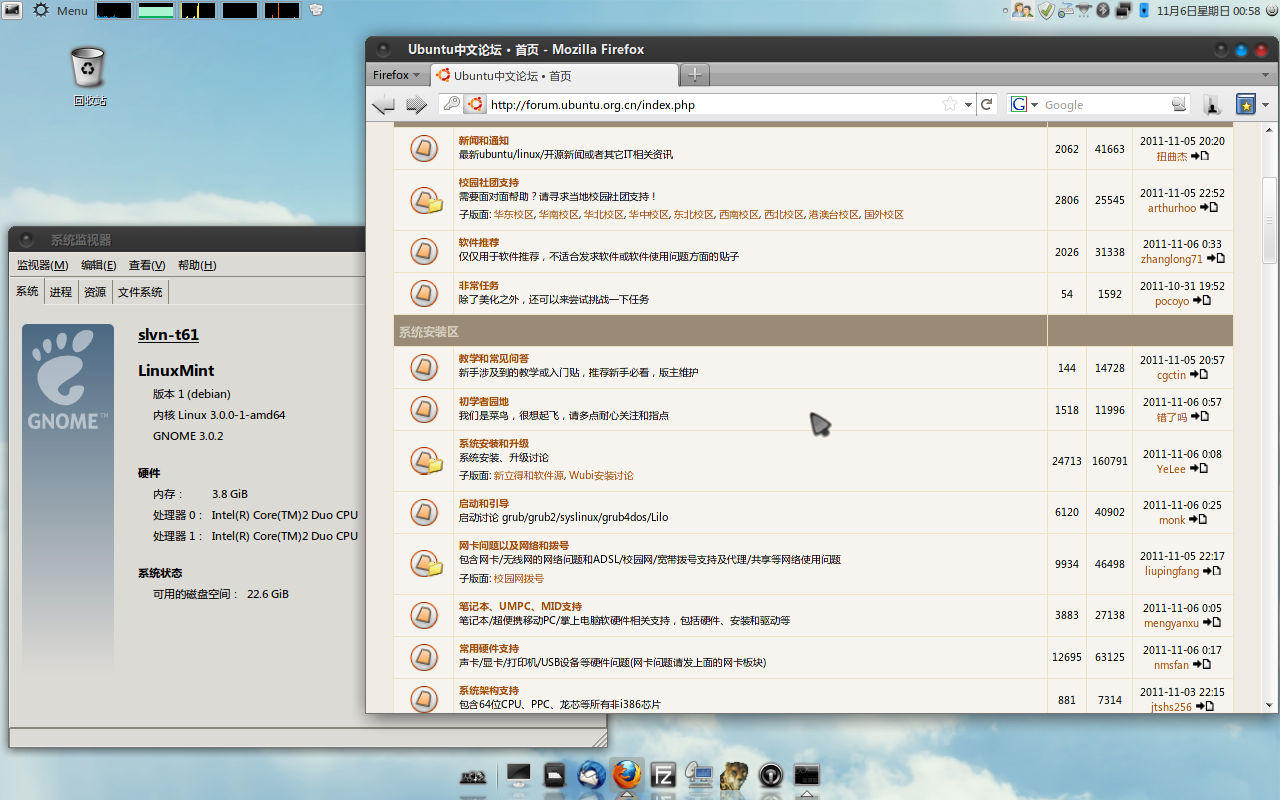Click the site identity favicon in URL bar
1280x800 pixels.
tap(475, 104)
